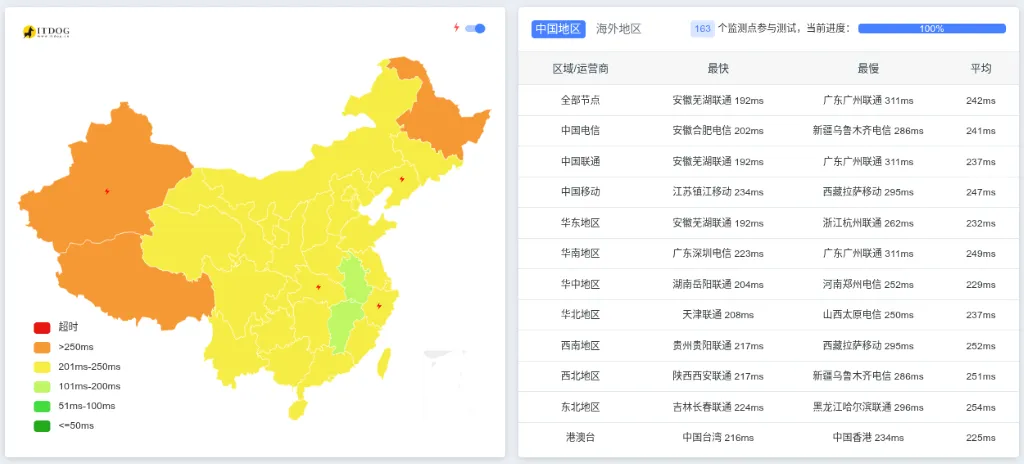Viewport: 1024px width, 464px height.
Task: Select the 华北地区 row label
Action: click(x=580, y=315)
